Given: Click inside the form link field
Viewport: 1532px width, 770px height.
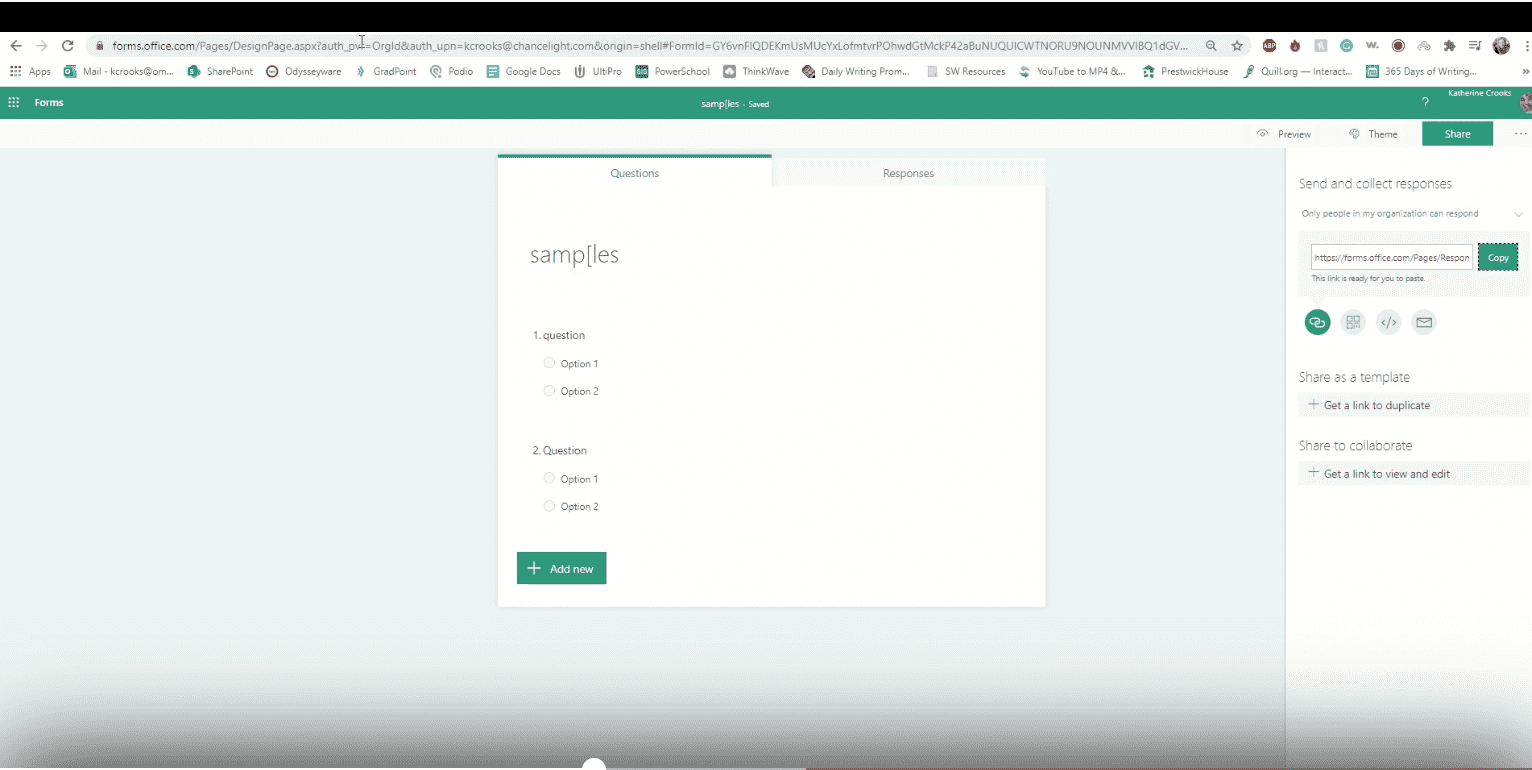Looking at the screenshot, I should coord(1390,256).
